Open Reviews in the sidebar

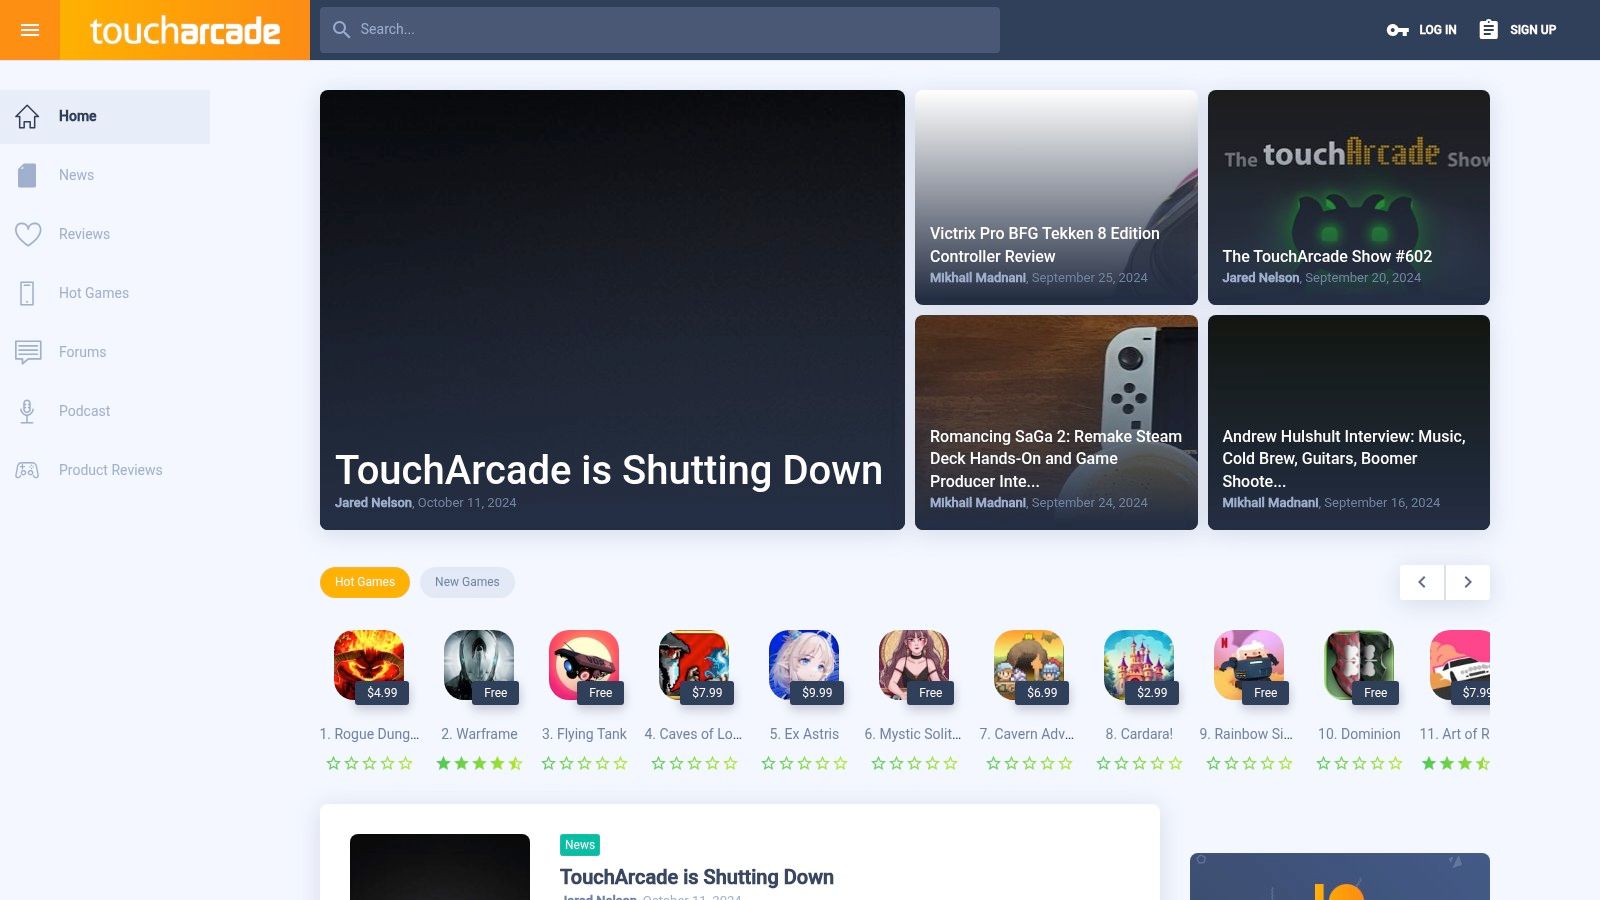(84, 234)
